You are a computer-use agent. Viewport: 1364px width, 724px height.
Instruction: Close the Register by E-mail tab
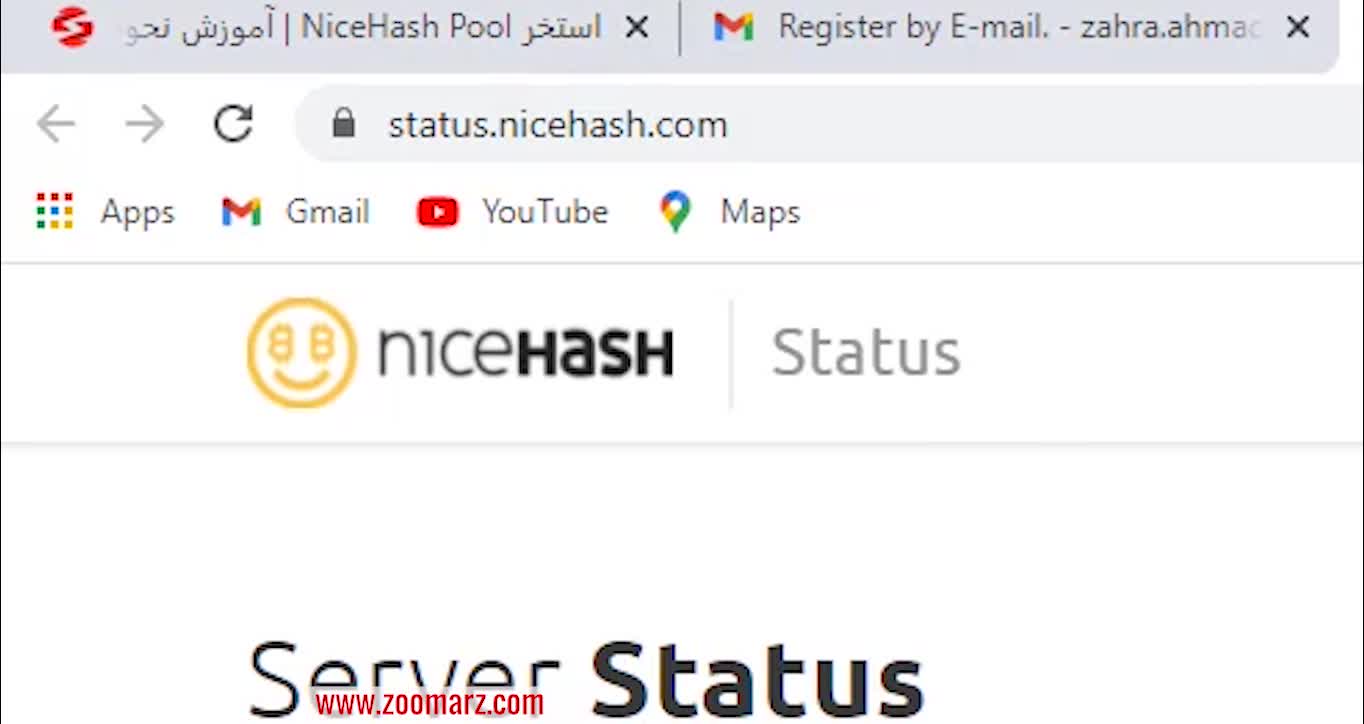[x=1298, y=28]
